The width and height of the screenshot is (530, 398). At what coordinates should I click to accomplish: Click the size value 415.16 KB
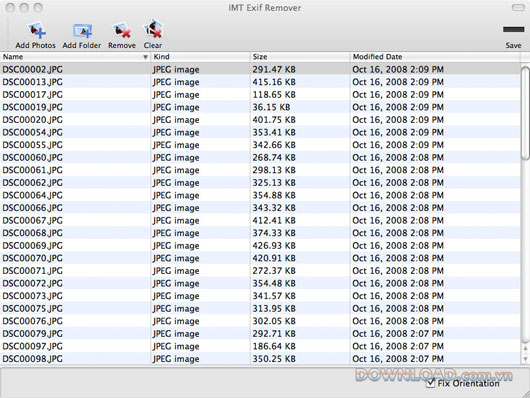[x=274, y=82]
